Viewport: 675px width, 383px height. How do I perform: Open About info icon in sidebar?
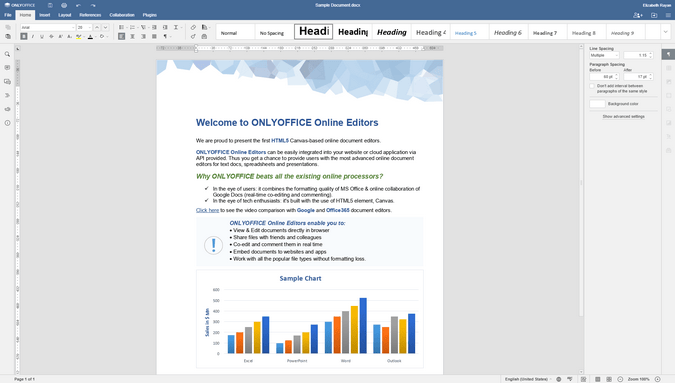pyautogui.click(x=7, y=123)
